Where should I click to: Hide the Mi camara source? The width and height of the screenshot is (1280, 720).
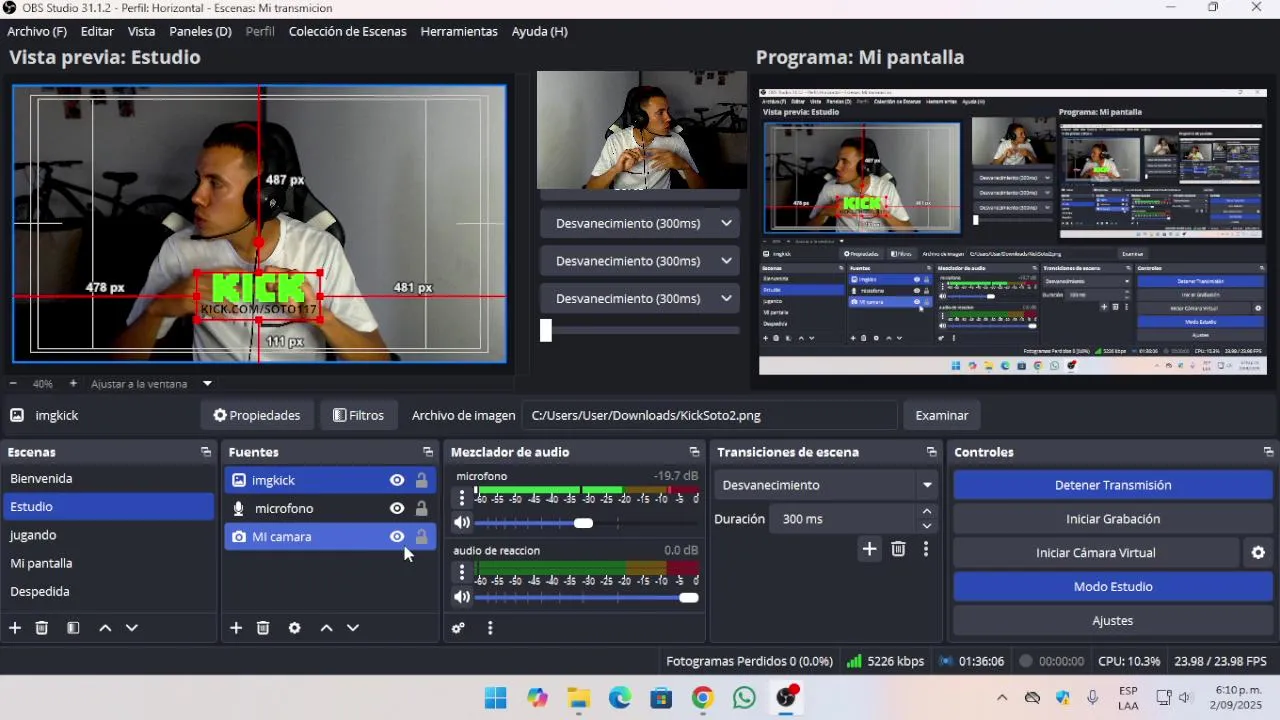[x=397, y=537]
